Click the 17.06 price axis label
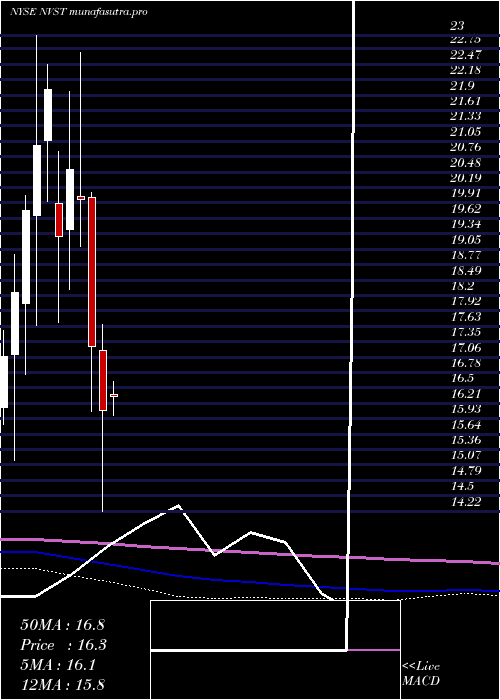500x700 pixels. coord(466,347)
